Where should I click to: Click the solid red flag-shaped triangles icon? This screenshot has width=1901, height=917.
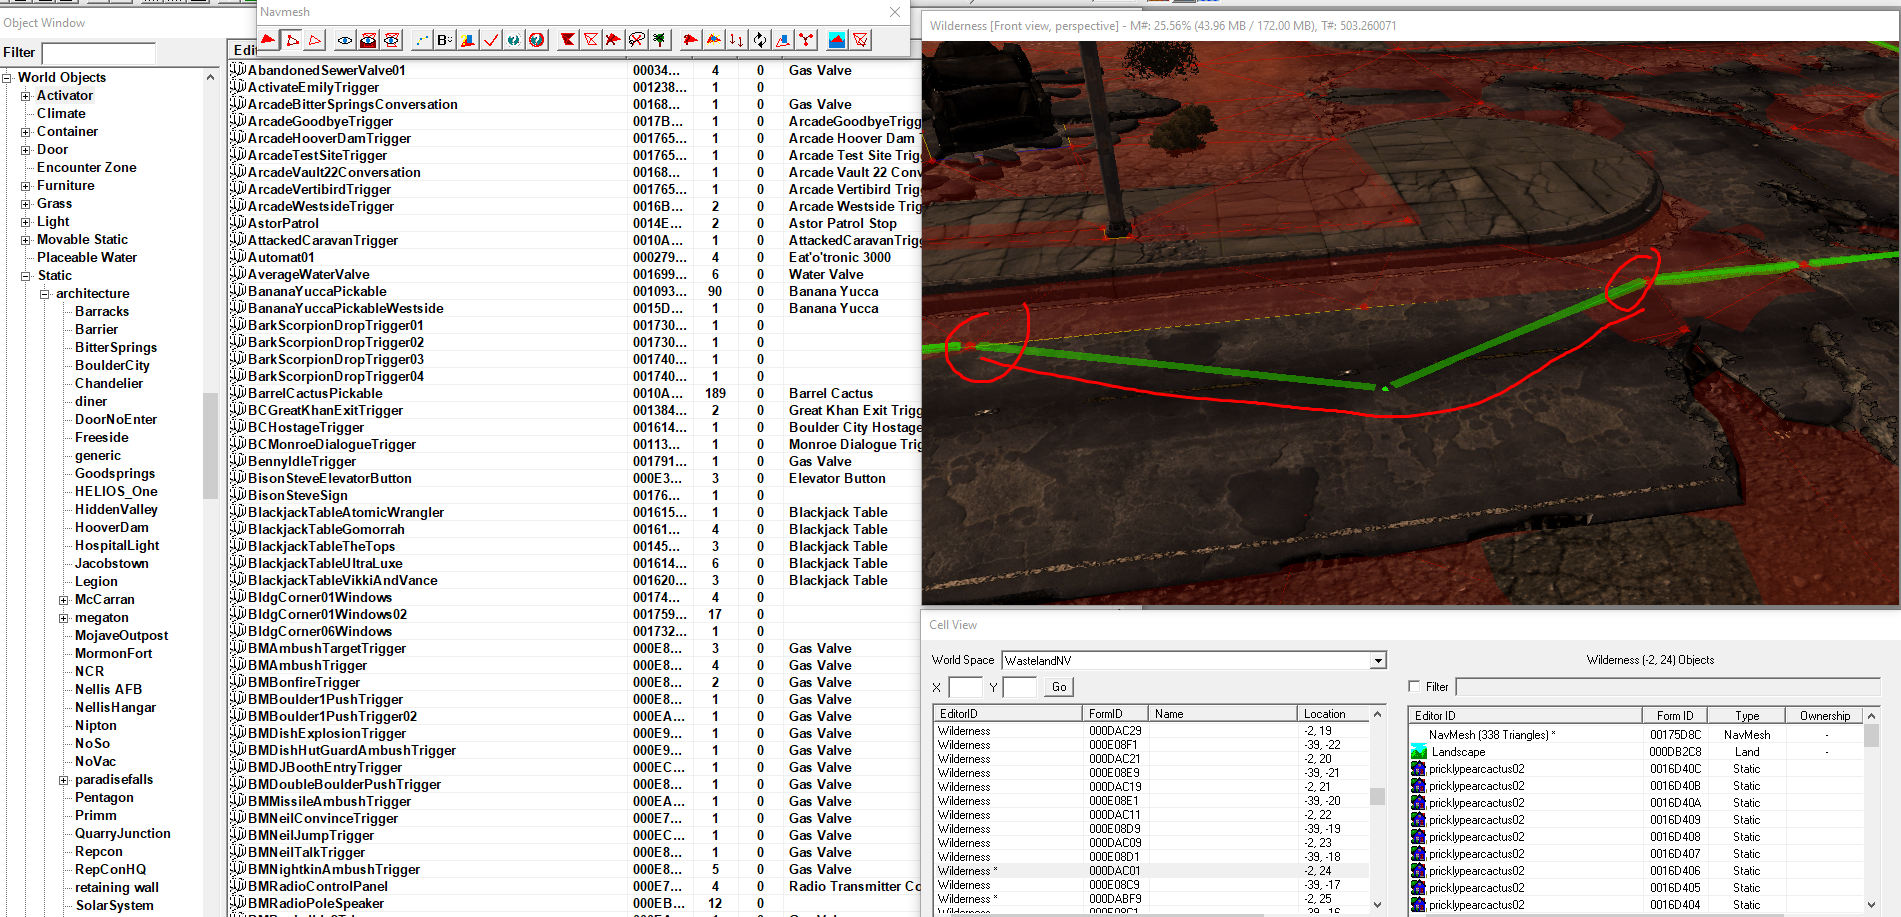click(x=567, y=40)
